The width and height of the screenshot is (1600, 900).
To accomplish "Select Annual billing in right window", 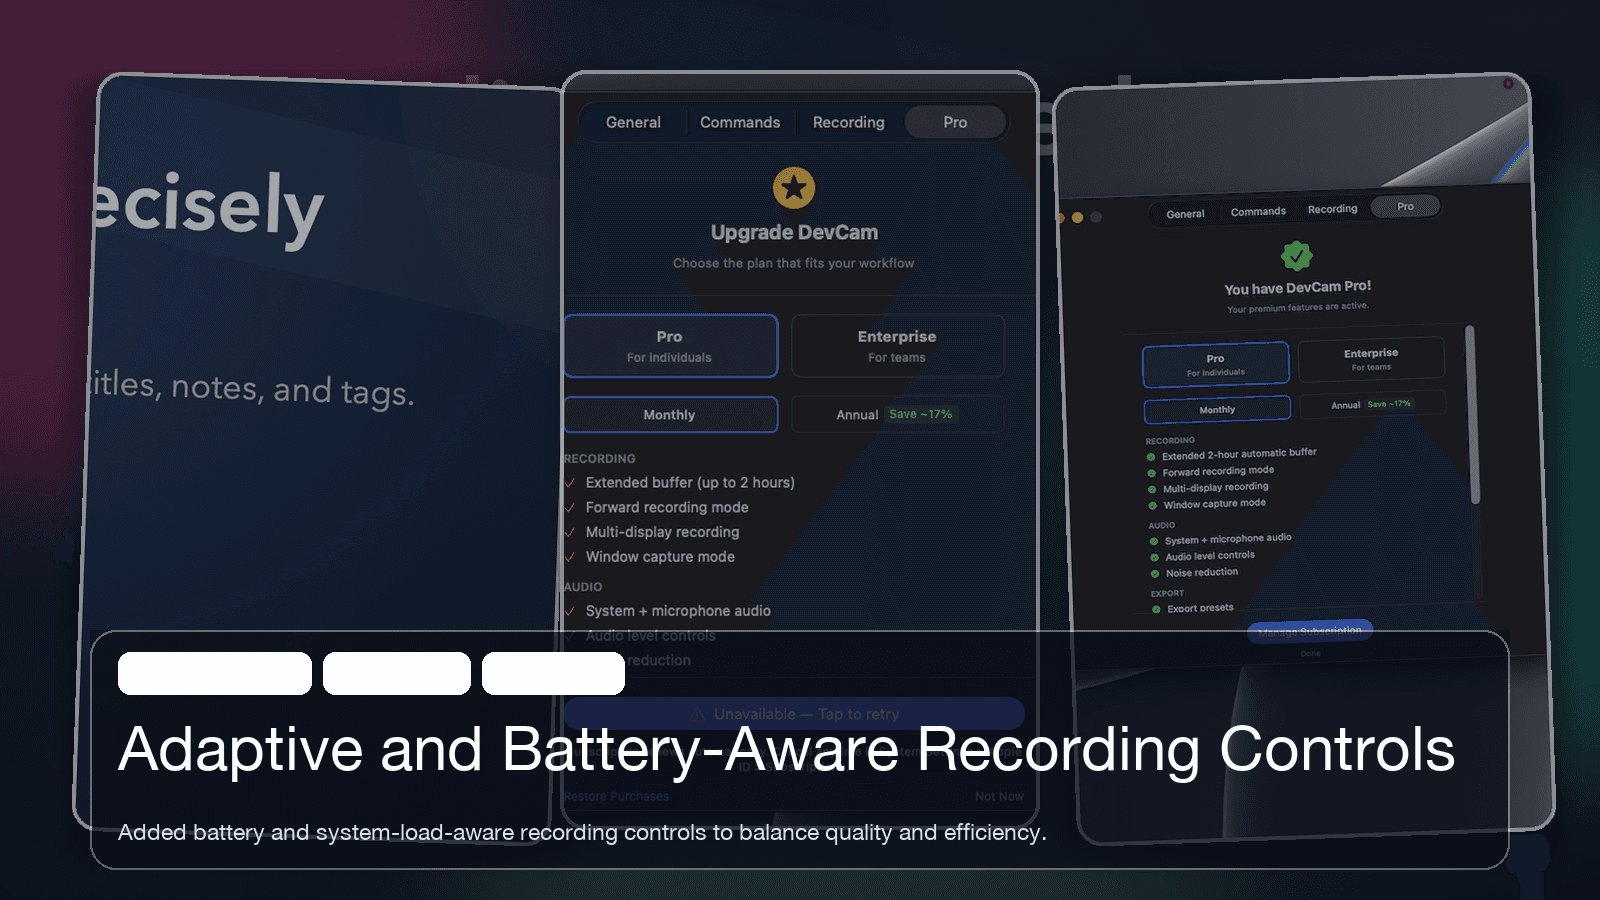I will pyautogui.click(x=1371, y=404).
